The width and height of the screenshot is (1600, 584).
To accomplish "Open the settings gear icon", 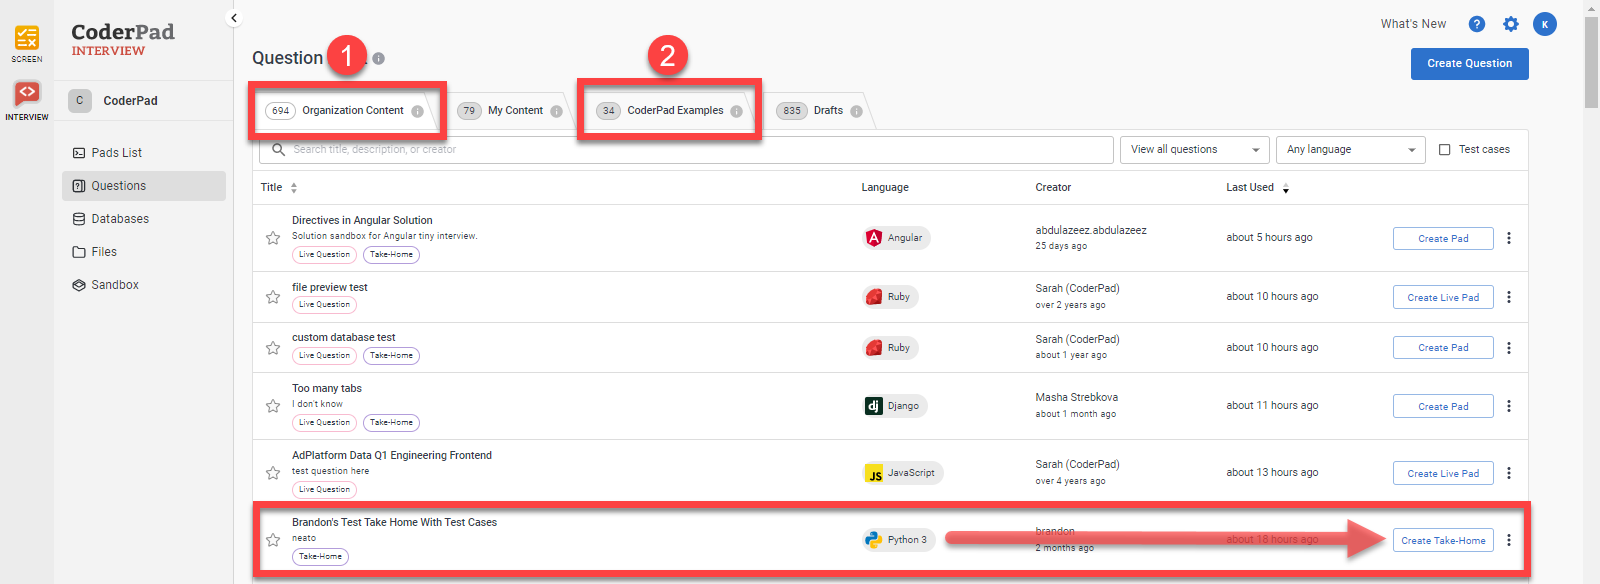I will tap(1510, 24).
